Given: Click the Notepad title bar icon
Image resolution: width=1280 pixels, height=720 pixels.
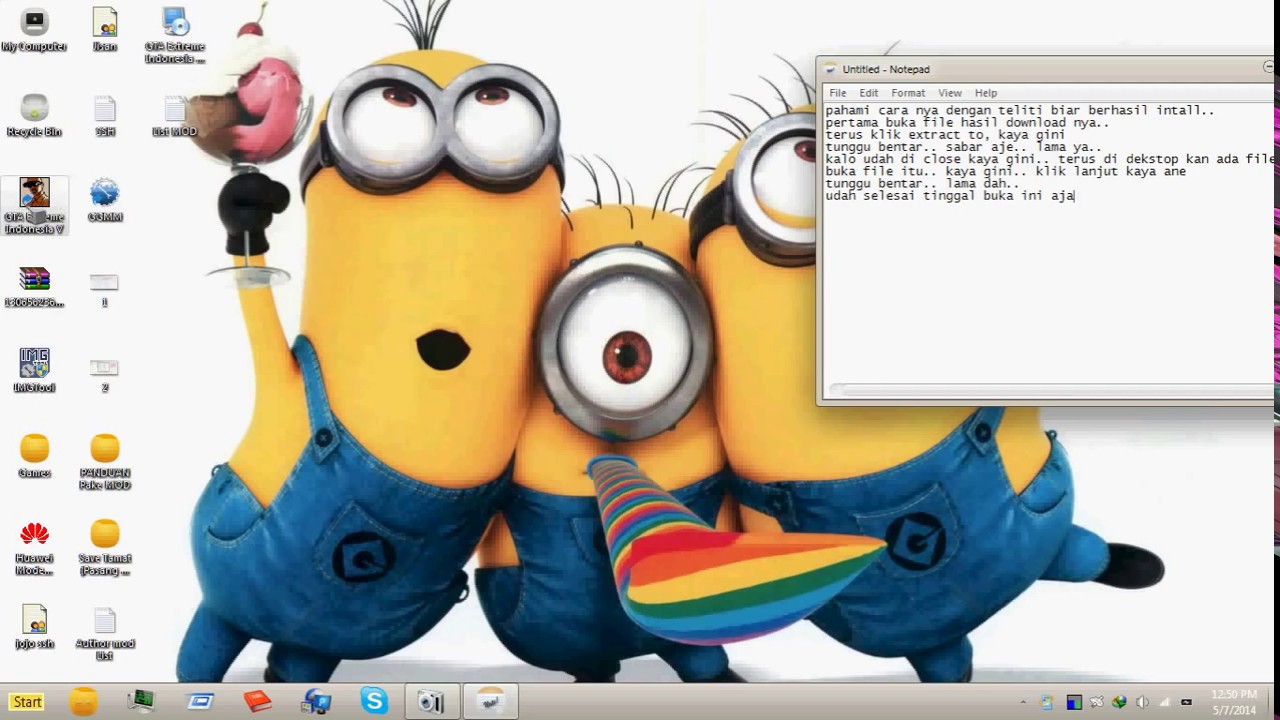Looking at the screenshot, I should point(829,69).
